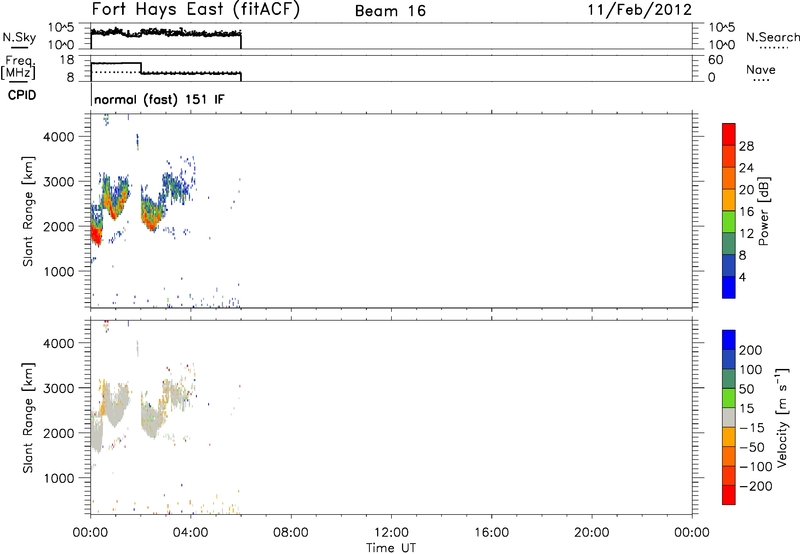This screenshot has width=800, height=554.
Task: Pick the light green Velocity color bar segment
Action: pos(729,398)
